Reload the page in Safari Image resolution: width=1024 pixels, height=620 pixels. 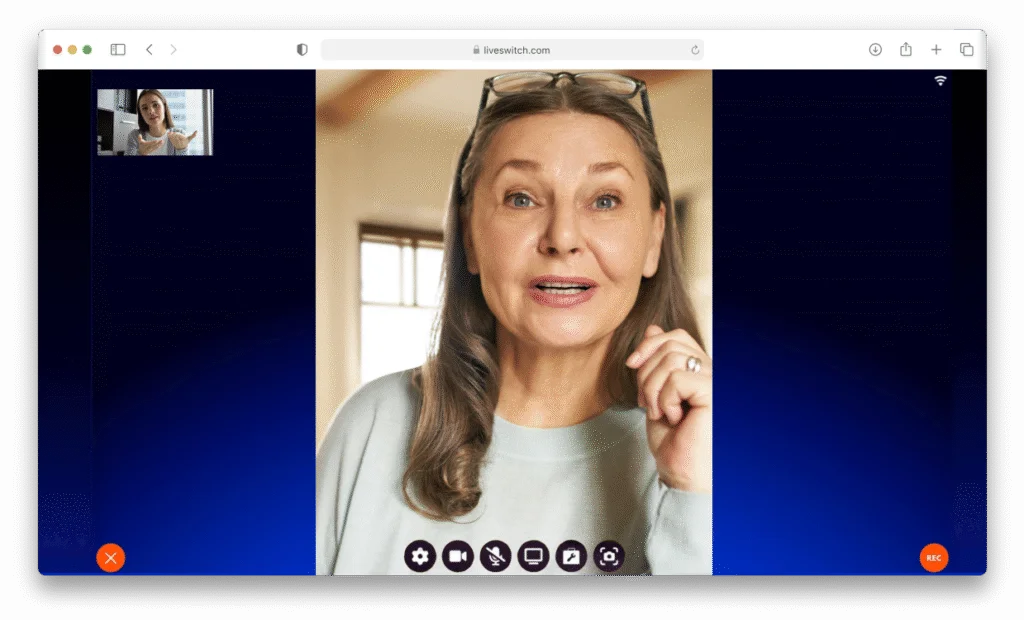[x=695, y=50]
